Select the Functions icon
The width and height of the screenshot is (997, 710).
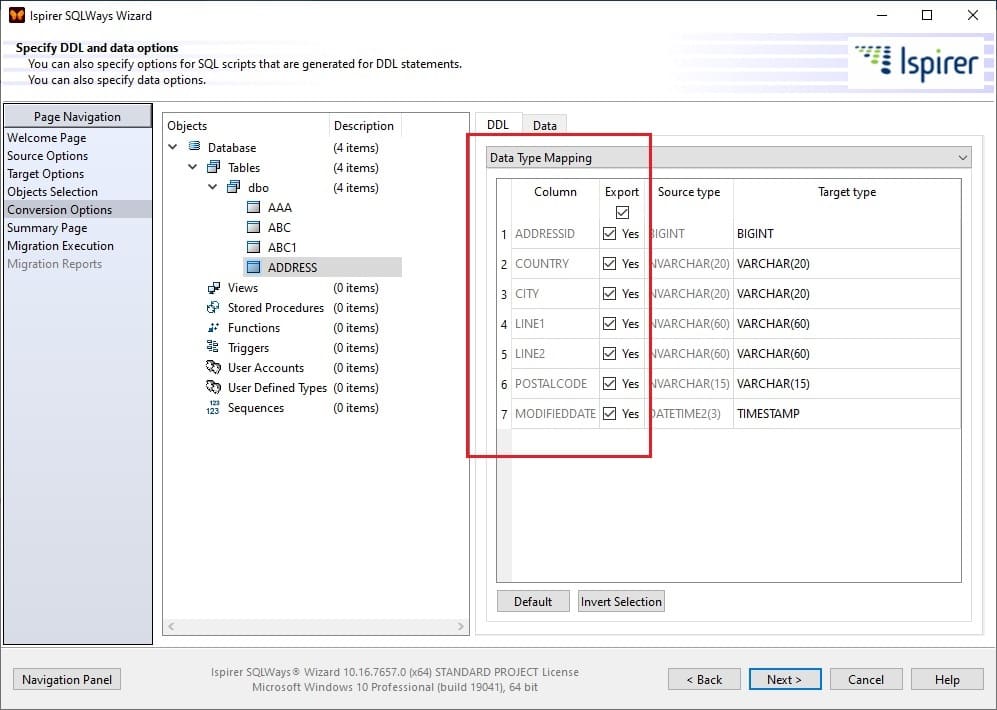tap(214, 327)
